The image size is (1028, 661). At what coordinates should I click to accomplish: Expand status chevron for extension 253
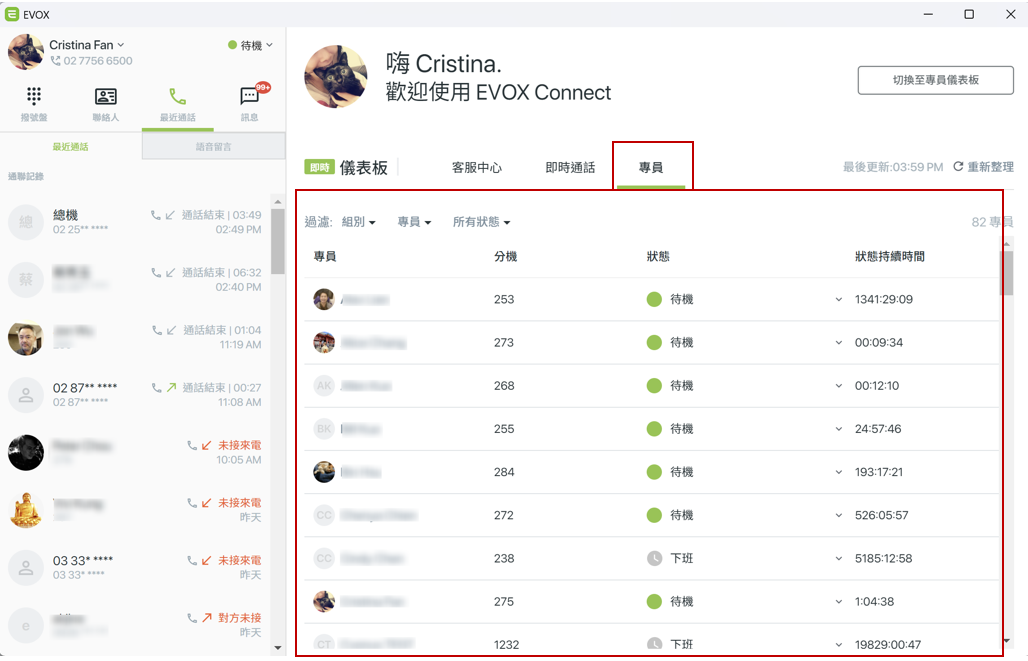coord(839,300)
